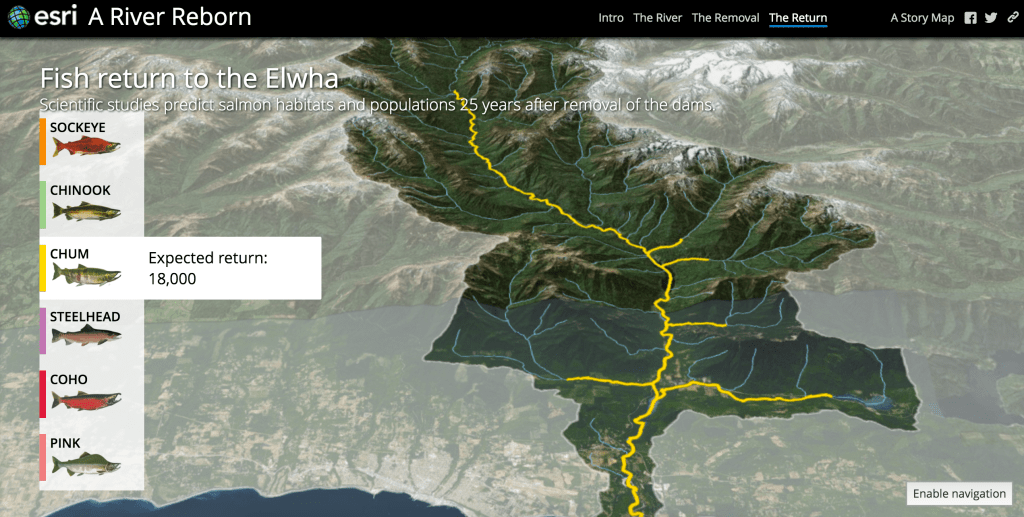
Task: Click the red Coho color bar
Action: pos(43,393)
